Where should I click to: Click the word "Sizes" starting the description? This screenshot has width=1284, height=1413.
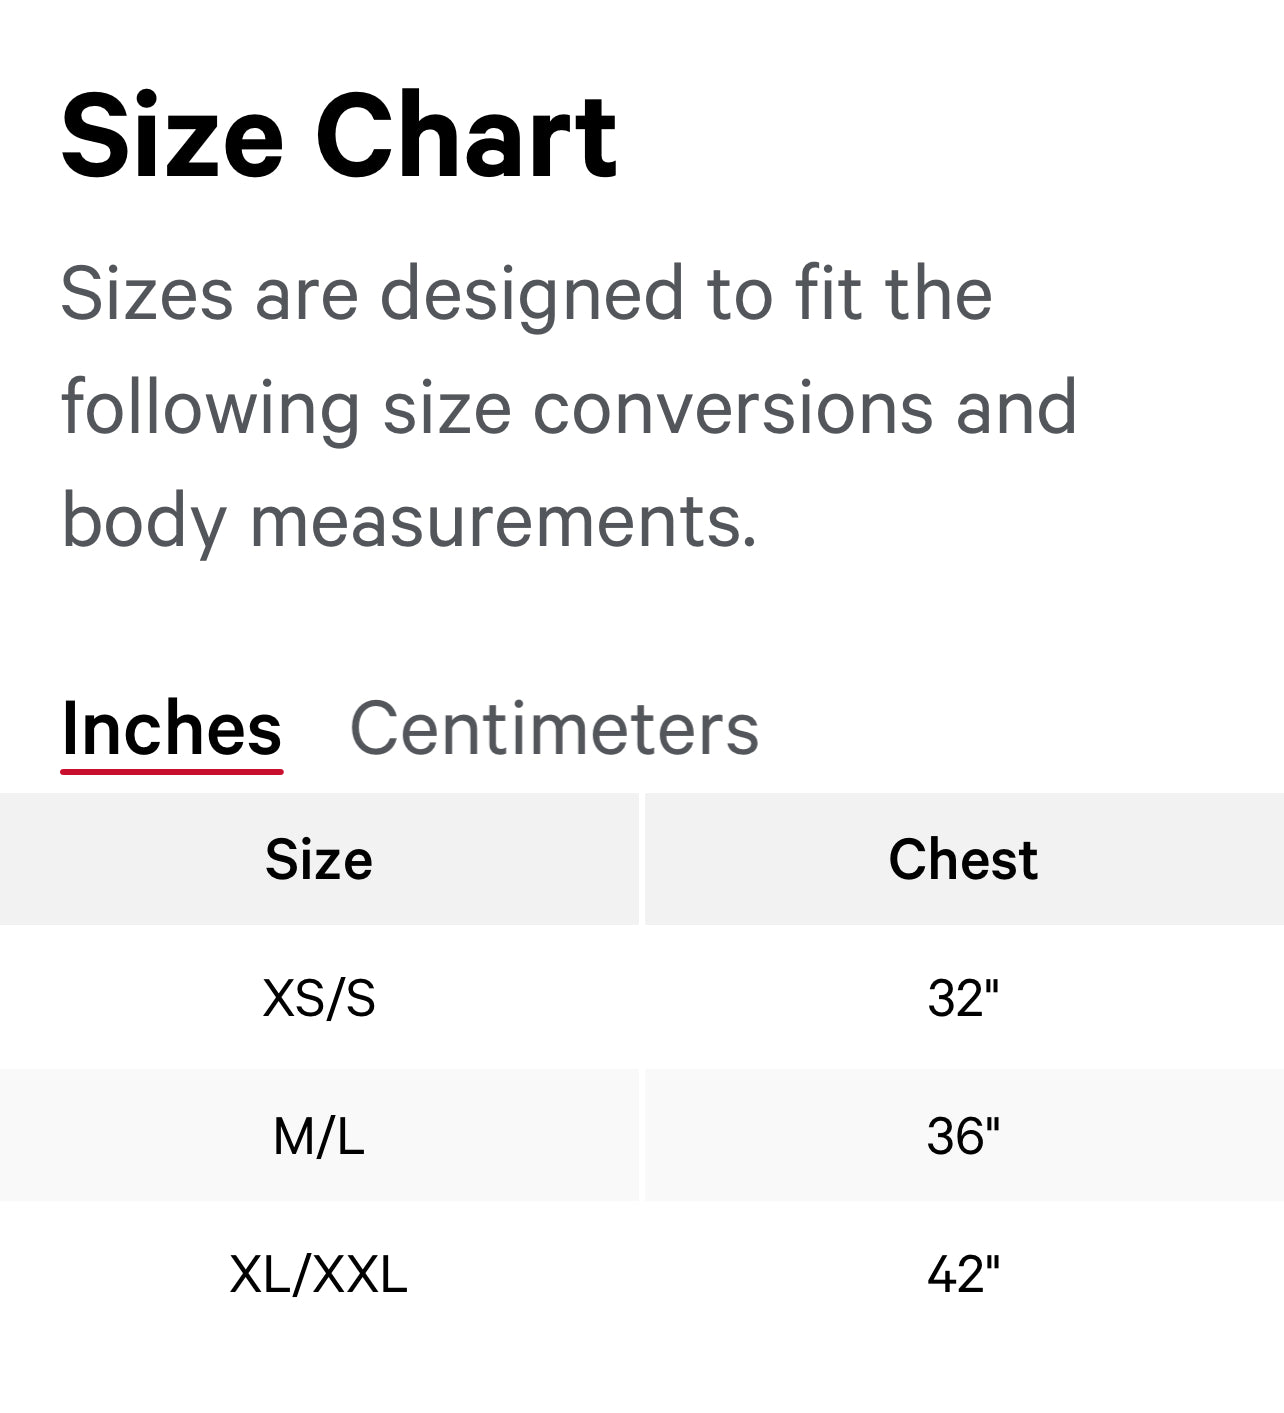[147, 294]
